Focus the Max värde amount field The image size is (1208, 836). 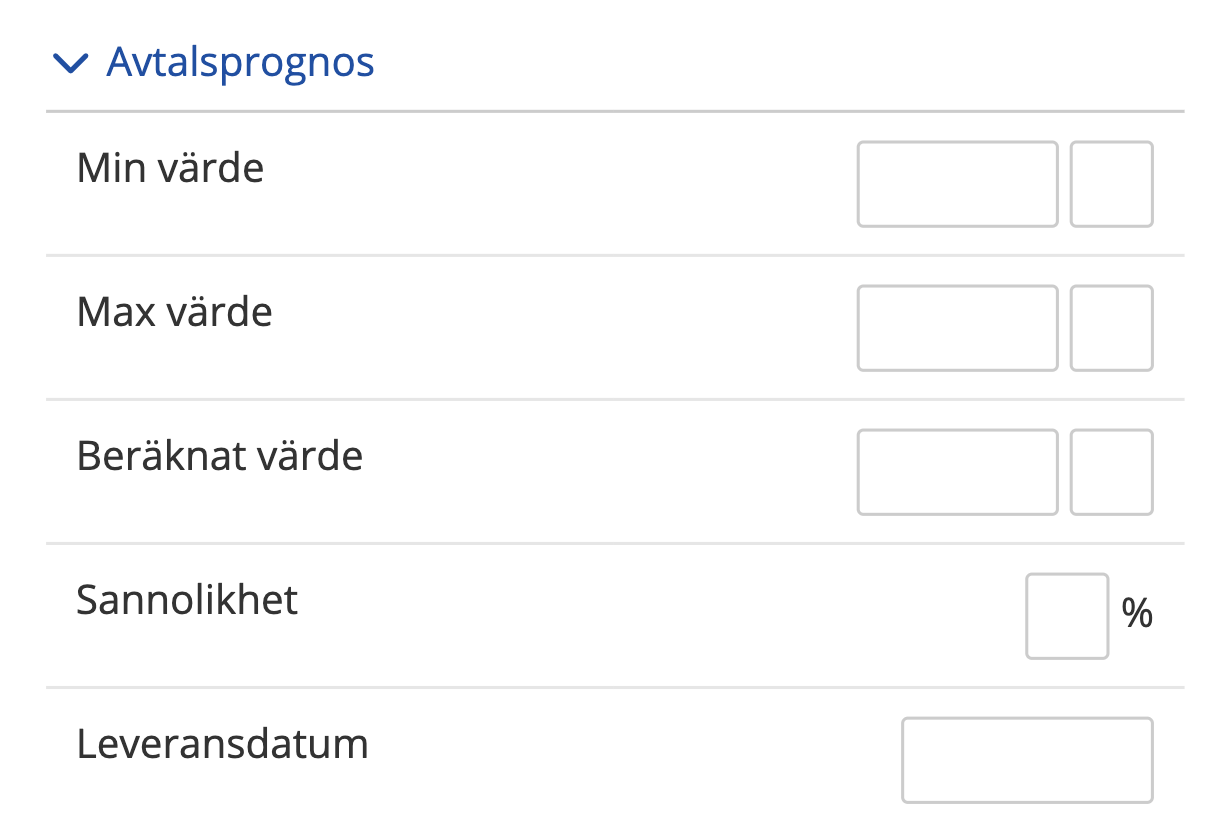click(957, 328)
